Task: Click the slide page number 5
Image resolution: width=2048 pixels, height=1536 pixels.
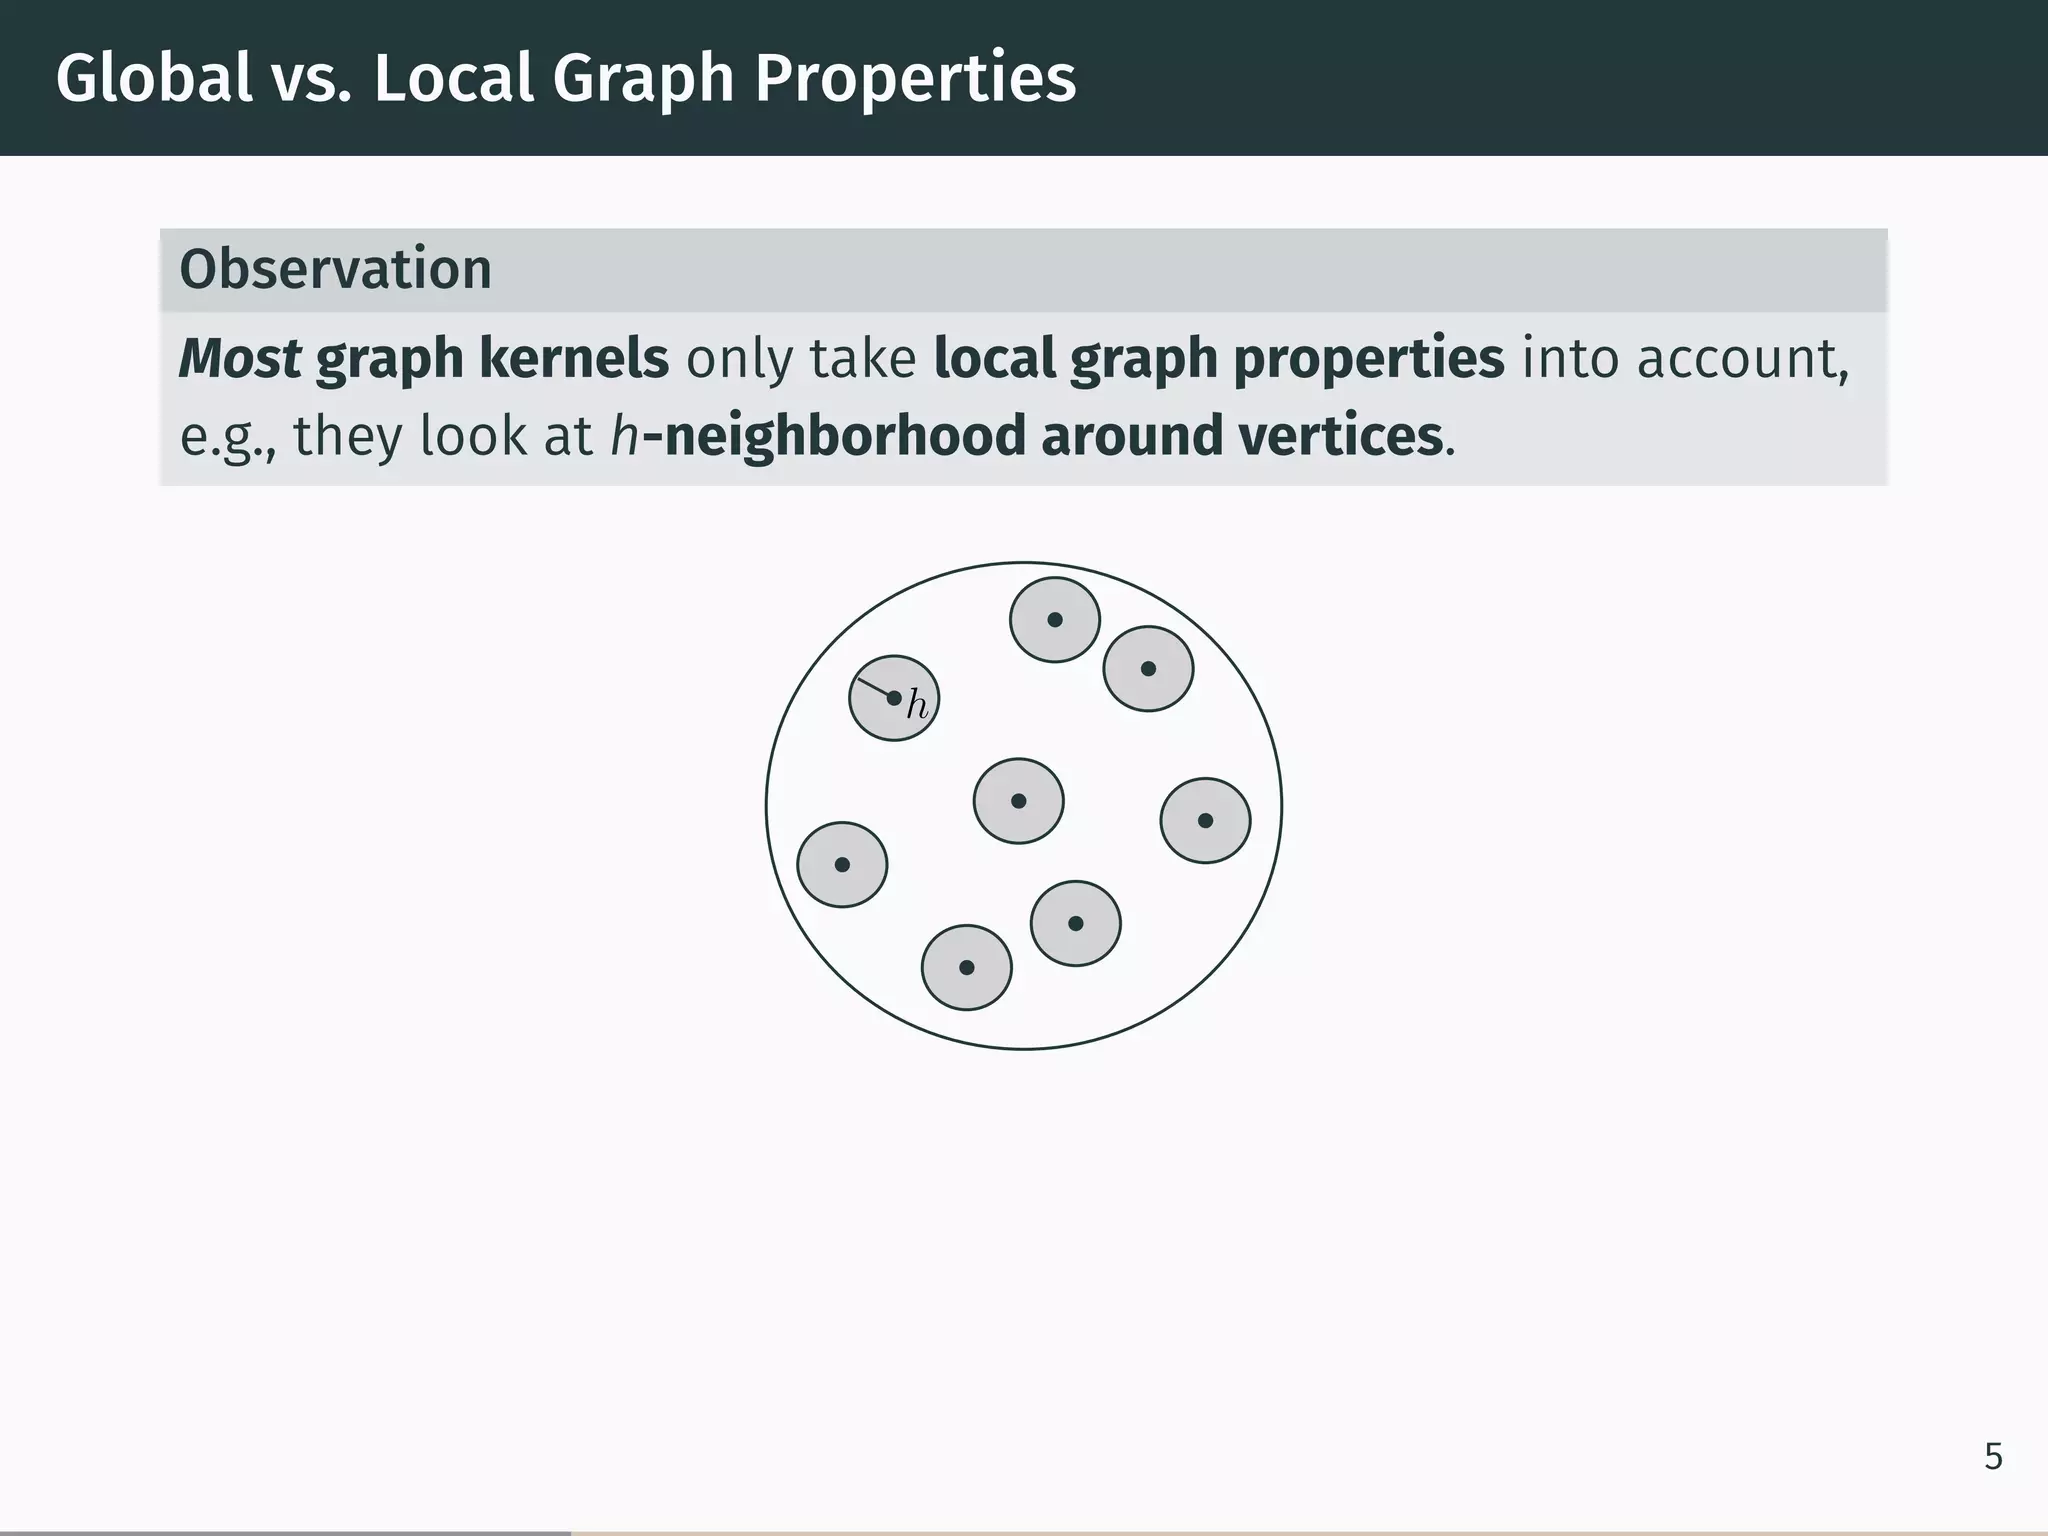Action: pos(1993,1457)
